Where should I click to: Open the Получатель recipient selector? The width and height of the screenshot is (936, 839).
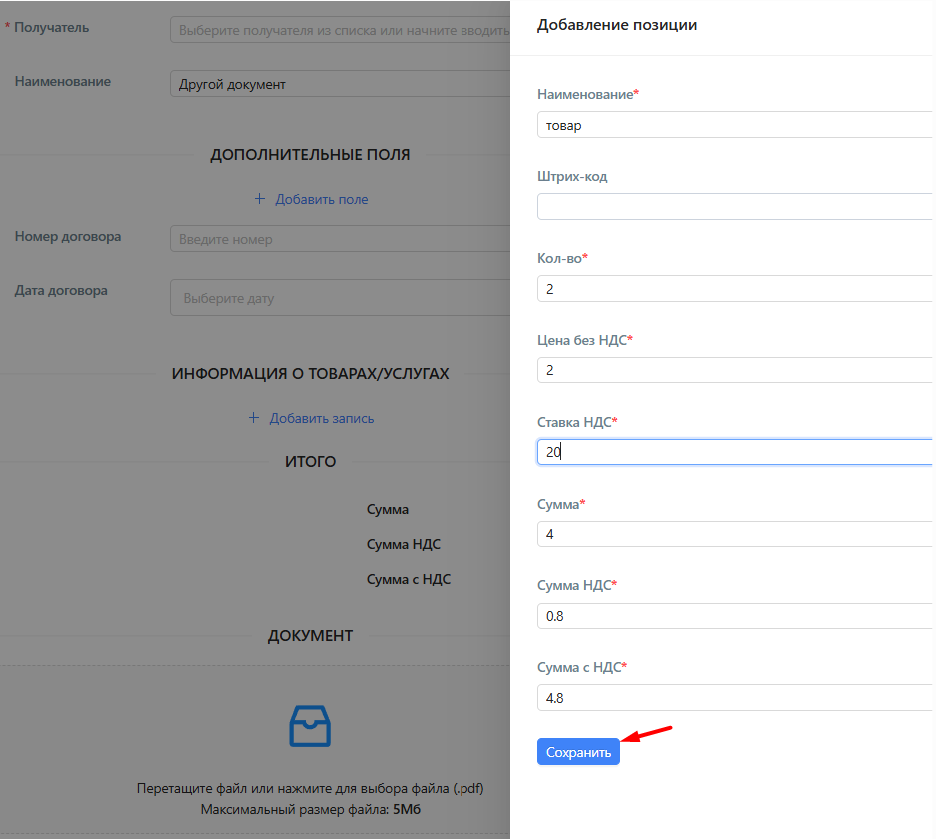340,30
